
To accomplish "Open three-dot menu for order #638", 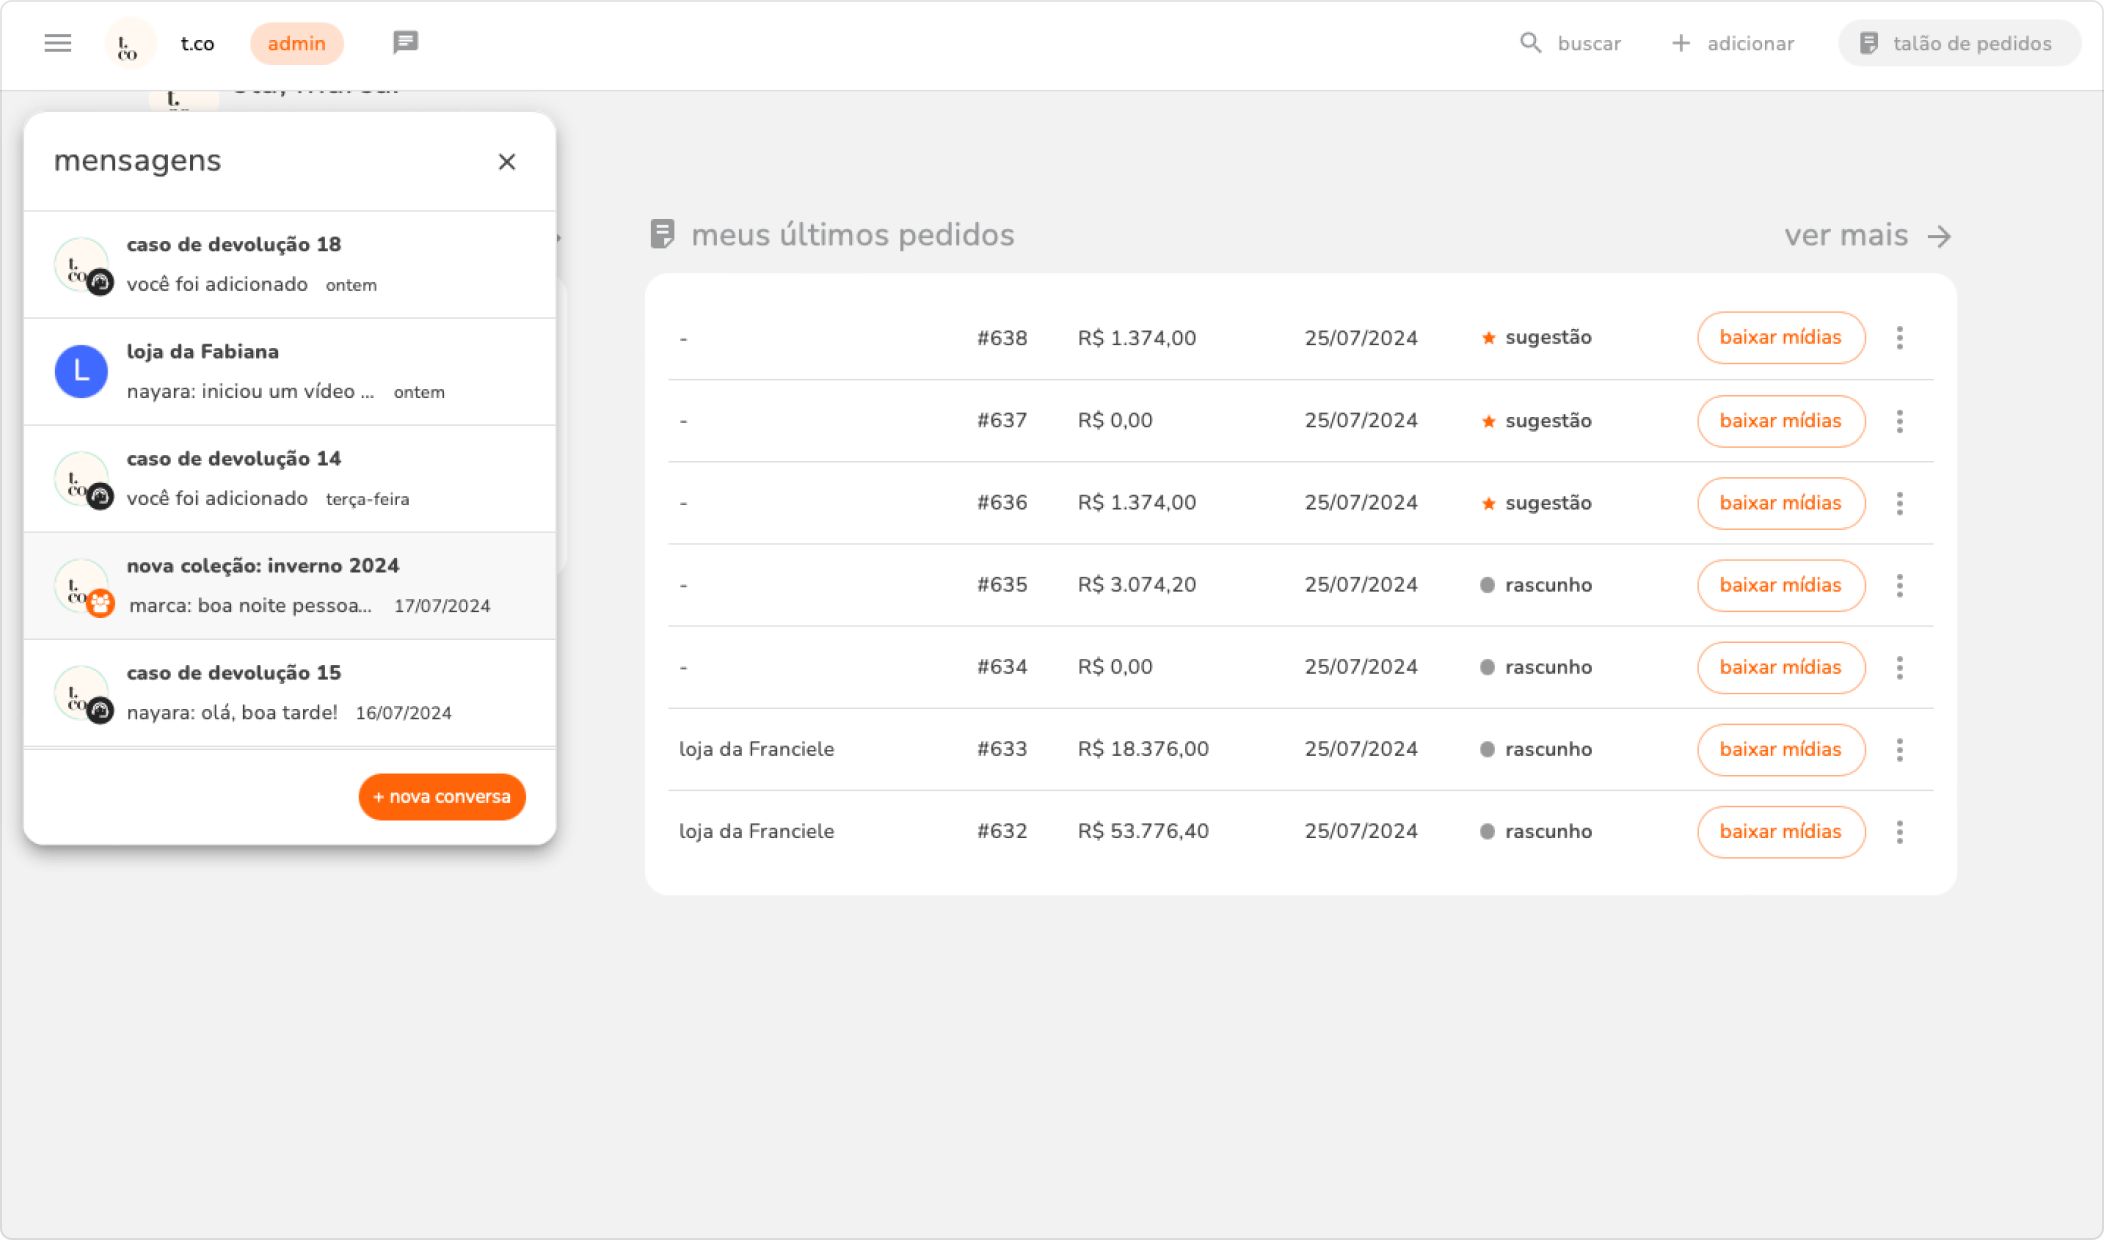I will pyautogui.click(x=1899, y=338).
